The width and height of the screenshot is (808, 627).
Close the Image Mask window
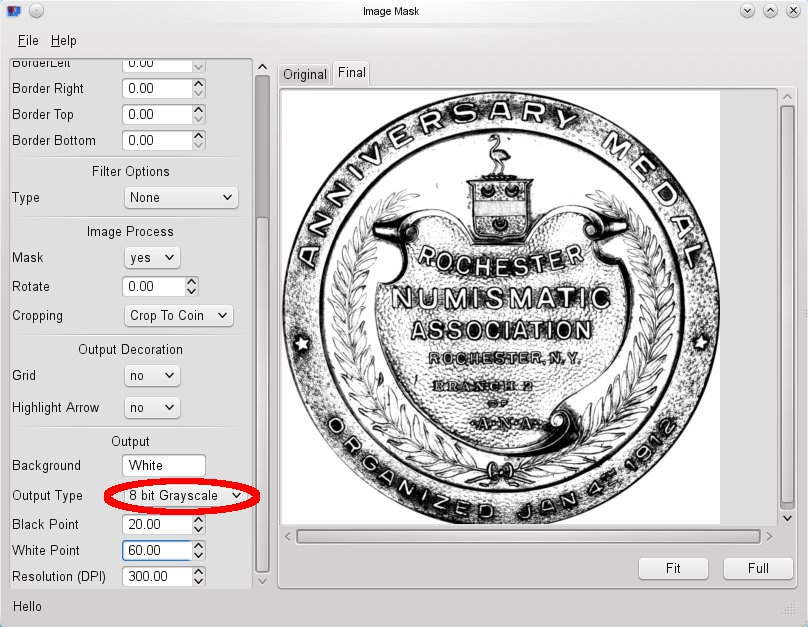tap(793, 10)
